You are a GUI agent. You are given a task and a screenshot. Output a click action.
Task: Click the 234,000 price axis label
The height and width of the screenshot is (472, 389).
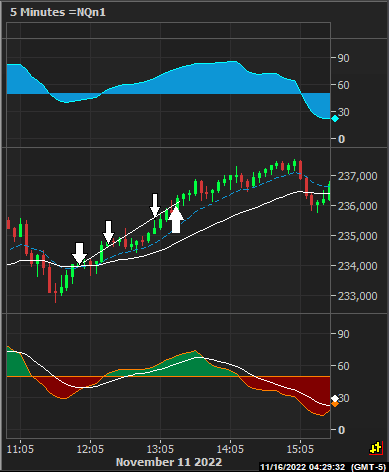coord(357,266)
